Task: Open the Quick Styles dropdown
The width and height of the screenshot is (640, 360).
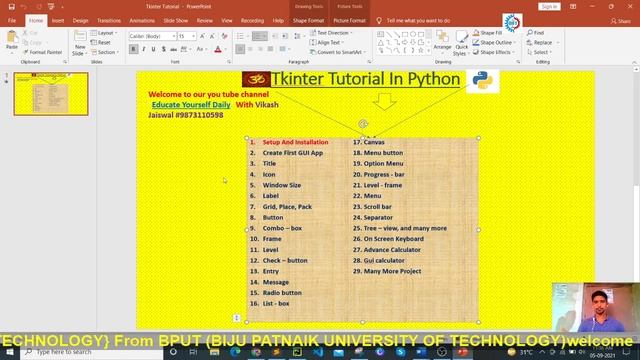Action: [x=461, y=43]
